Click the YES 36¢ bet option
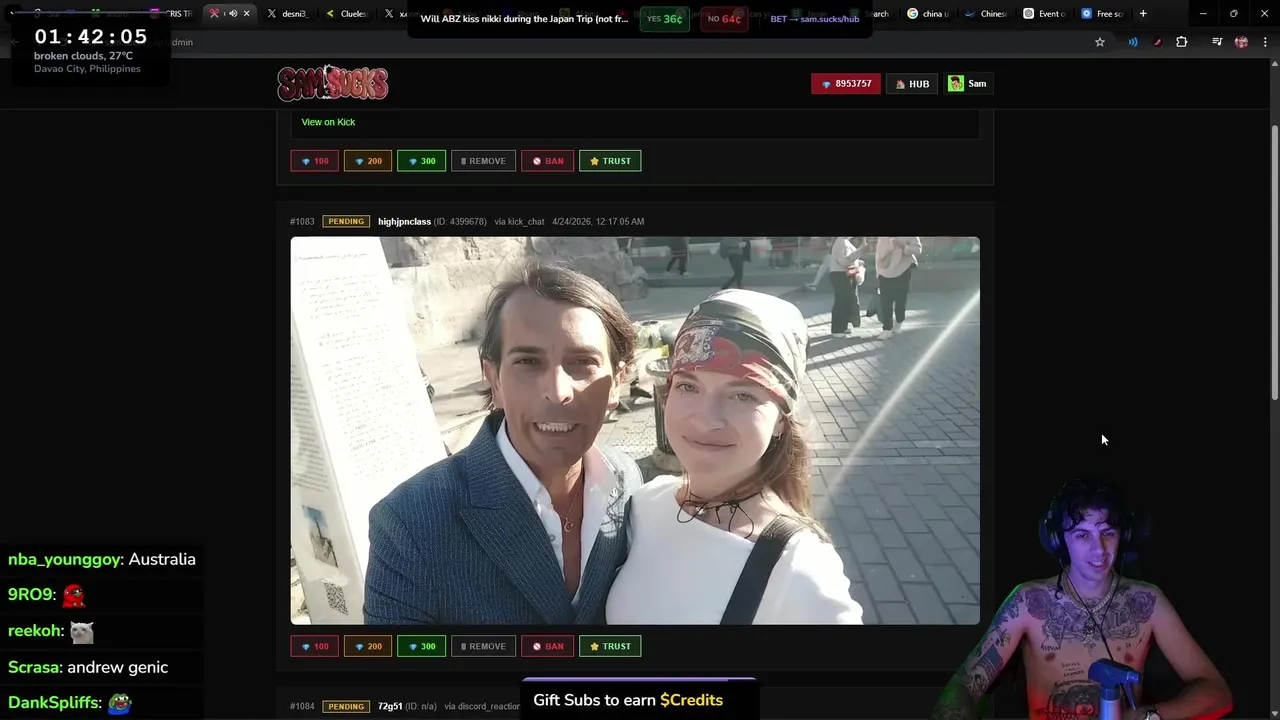Viewport: 1280px width, 720px height. click(665, 19)
